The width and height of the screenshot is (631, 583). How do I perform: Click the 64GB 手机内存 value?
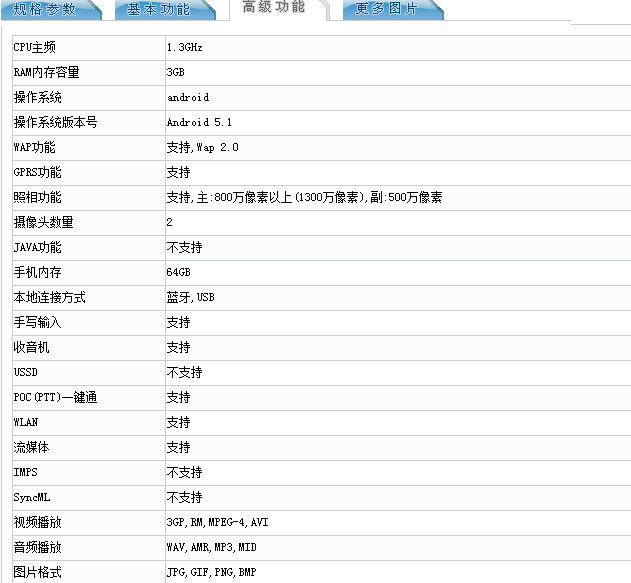coord(178,272)
